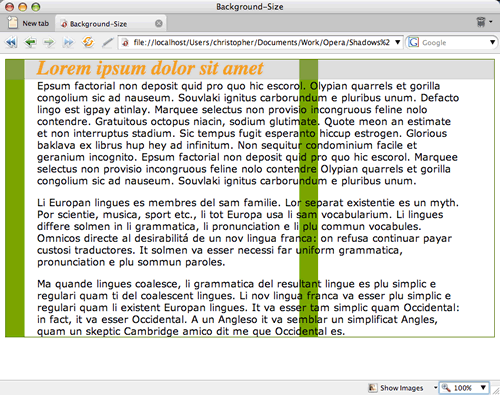Switch to the New tab tab

(28, 23)
